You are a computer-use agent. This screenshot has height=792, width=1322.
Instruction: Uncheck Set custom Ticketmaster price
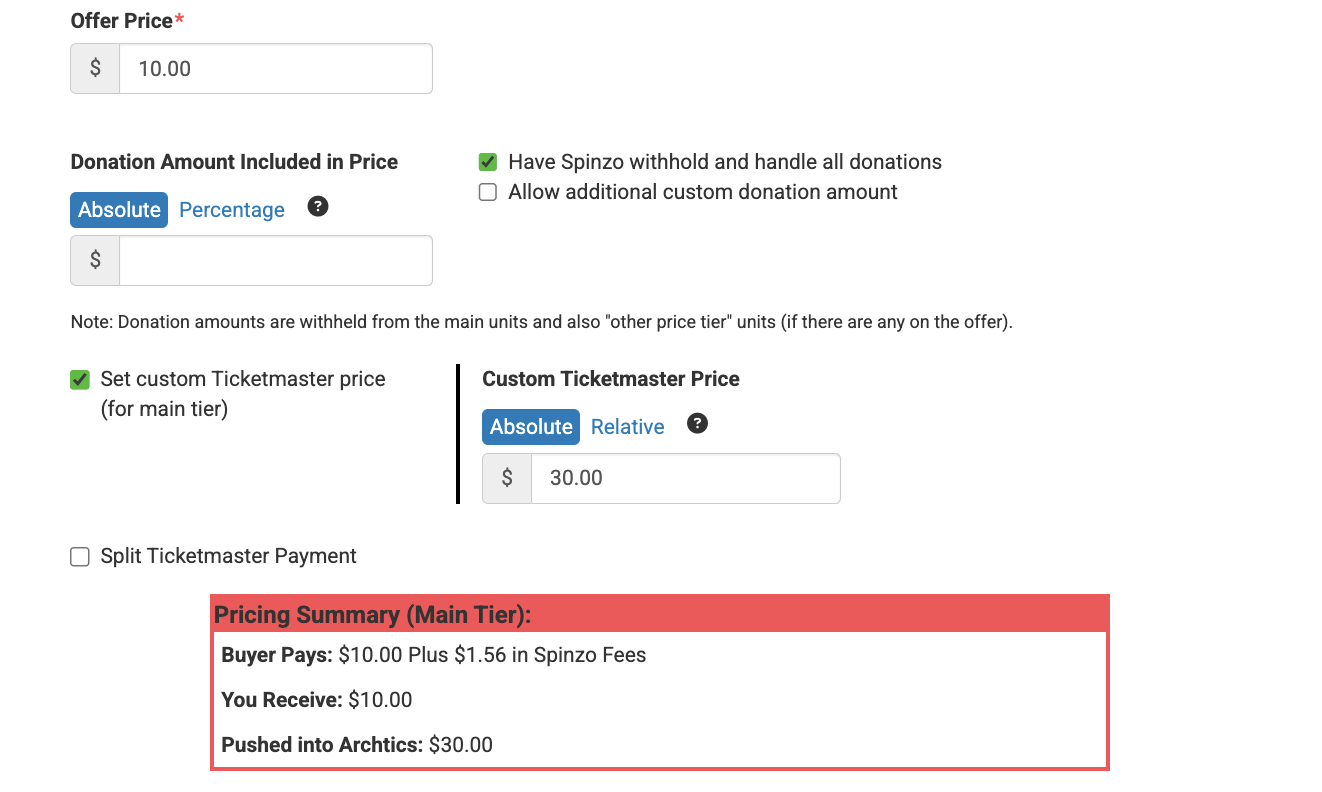[x=80, y=380]
